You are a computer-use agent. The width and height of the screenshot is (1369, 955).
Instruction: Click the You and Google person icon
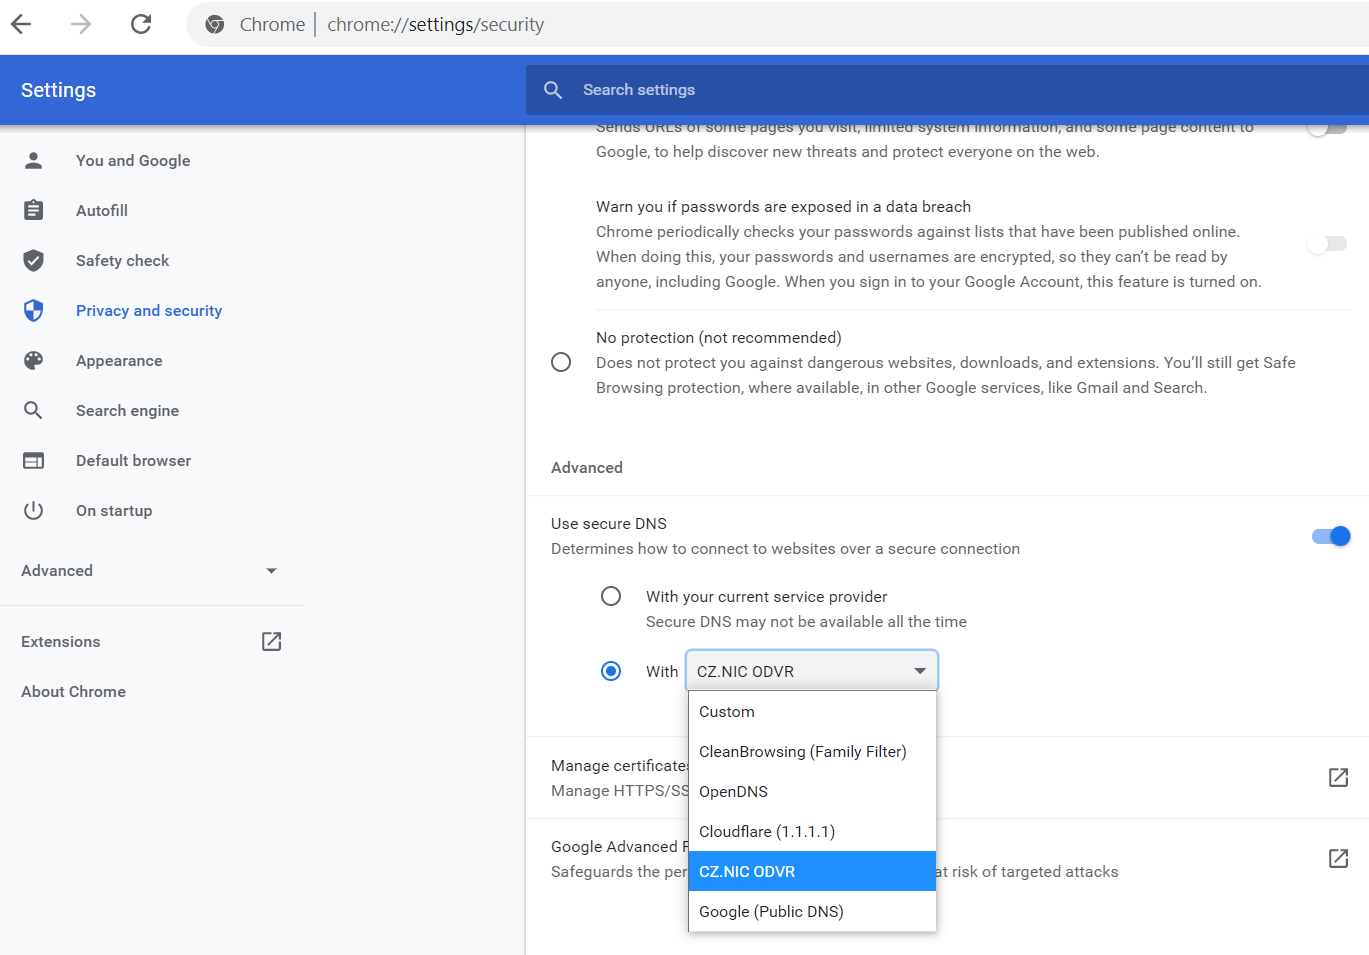pos(34,160)
